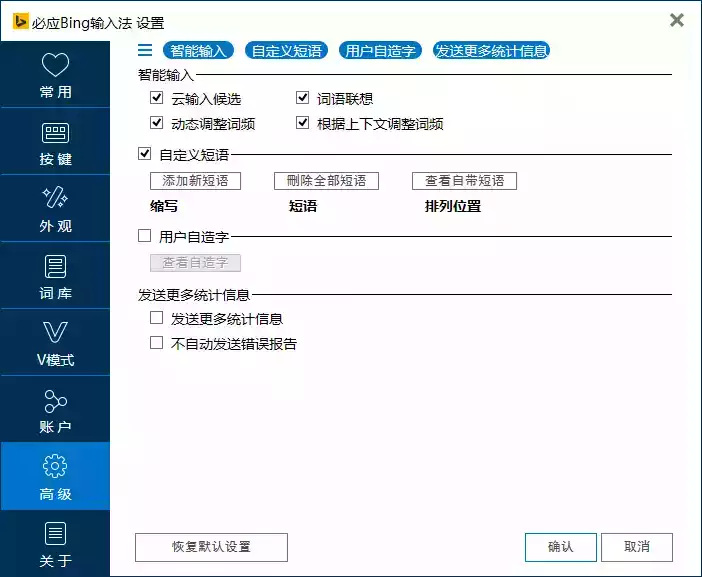Confirm settings with 确认 button
This screenshot has width=702, height=577.
pos(561,547)
